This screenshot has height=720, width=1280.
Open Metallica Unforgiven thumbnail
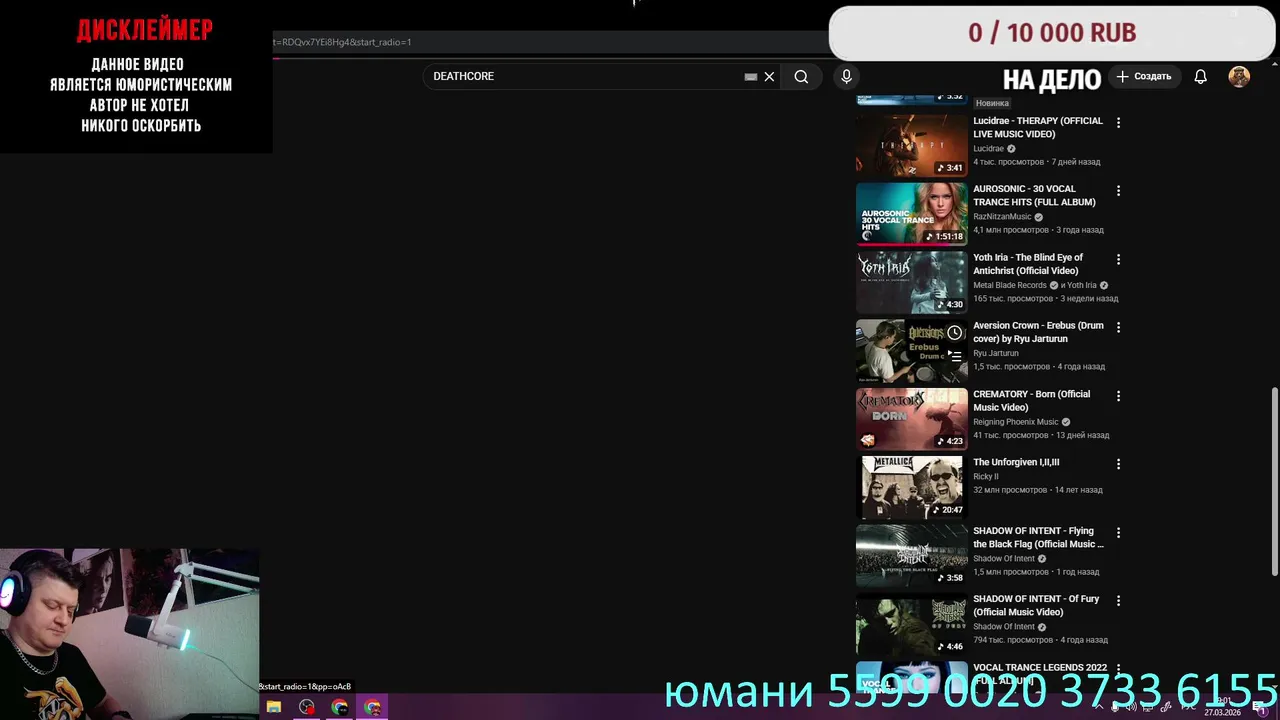[912, 487]
